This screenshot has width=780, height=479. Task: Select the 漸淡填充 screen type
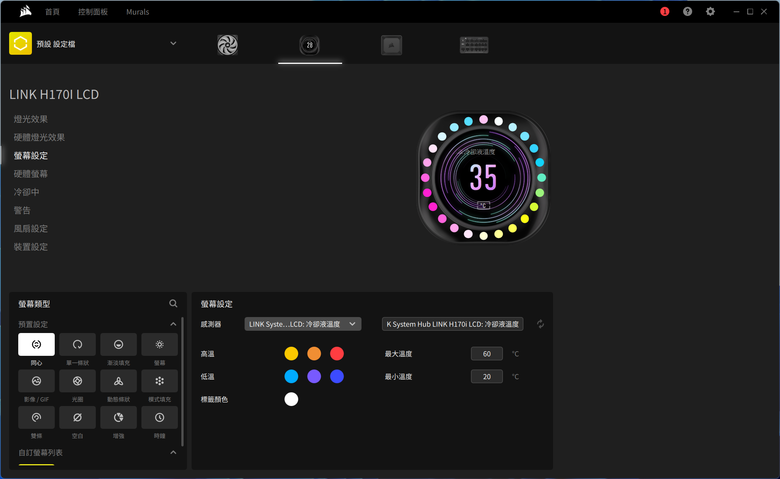[x=118, y=344]
